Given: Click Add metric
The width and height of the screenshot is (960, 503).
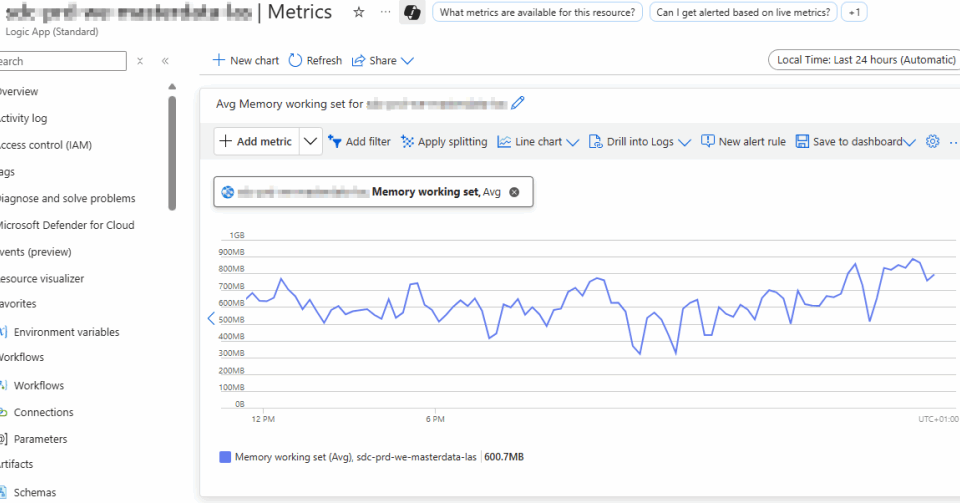Looking at the screenshot, I should click(x=256, y=141).
